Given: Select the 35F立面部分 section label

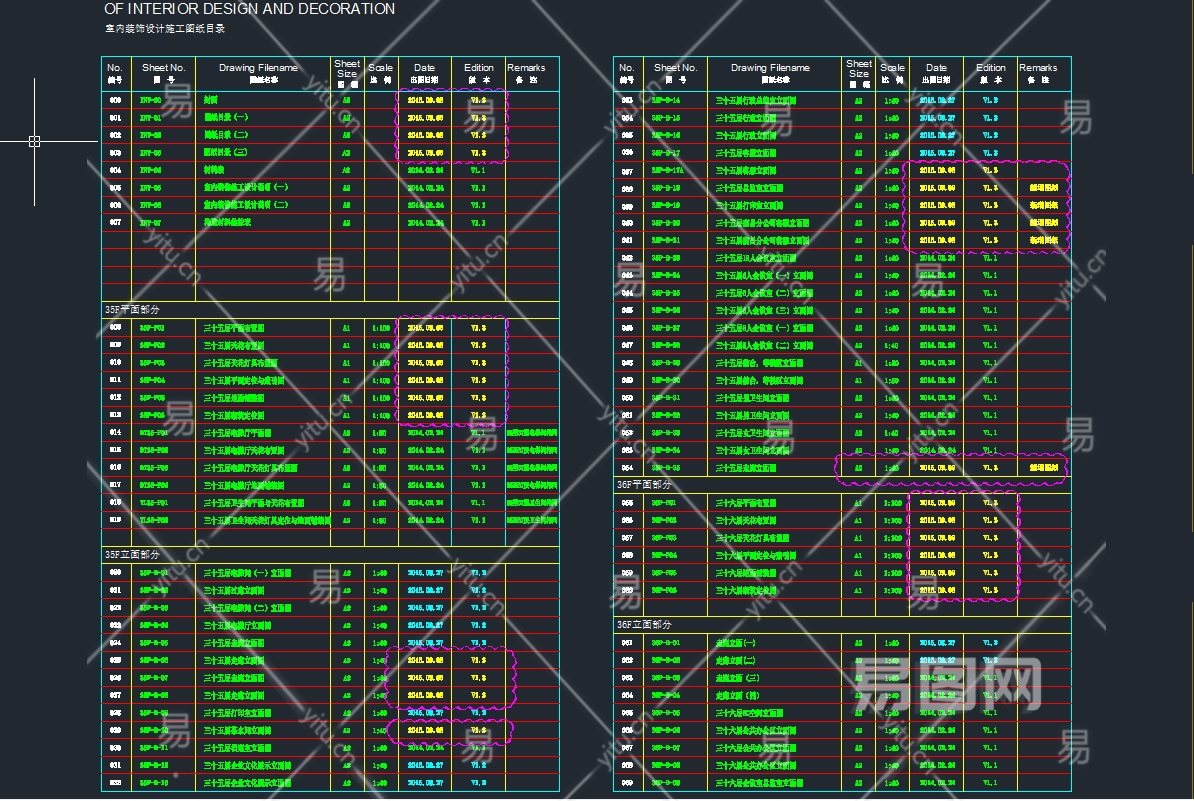Looking at the screenshot, I should point(133,555).
